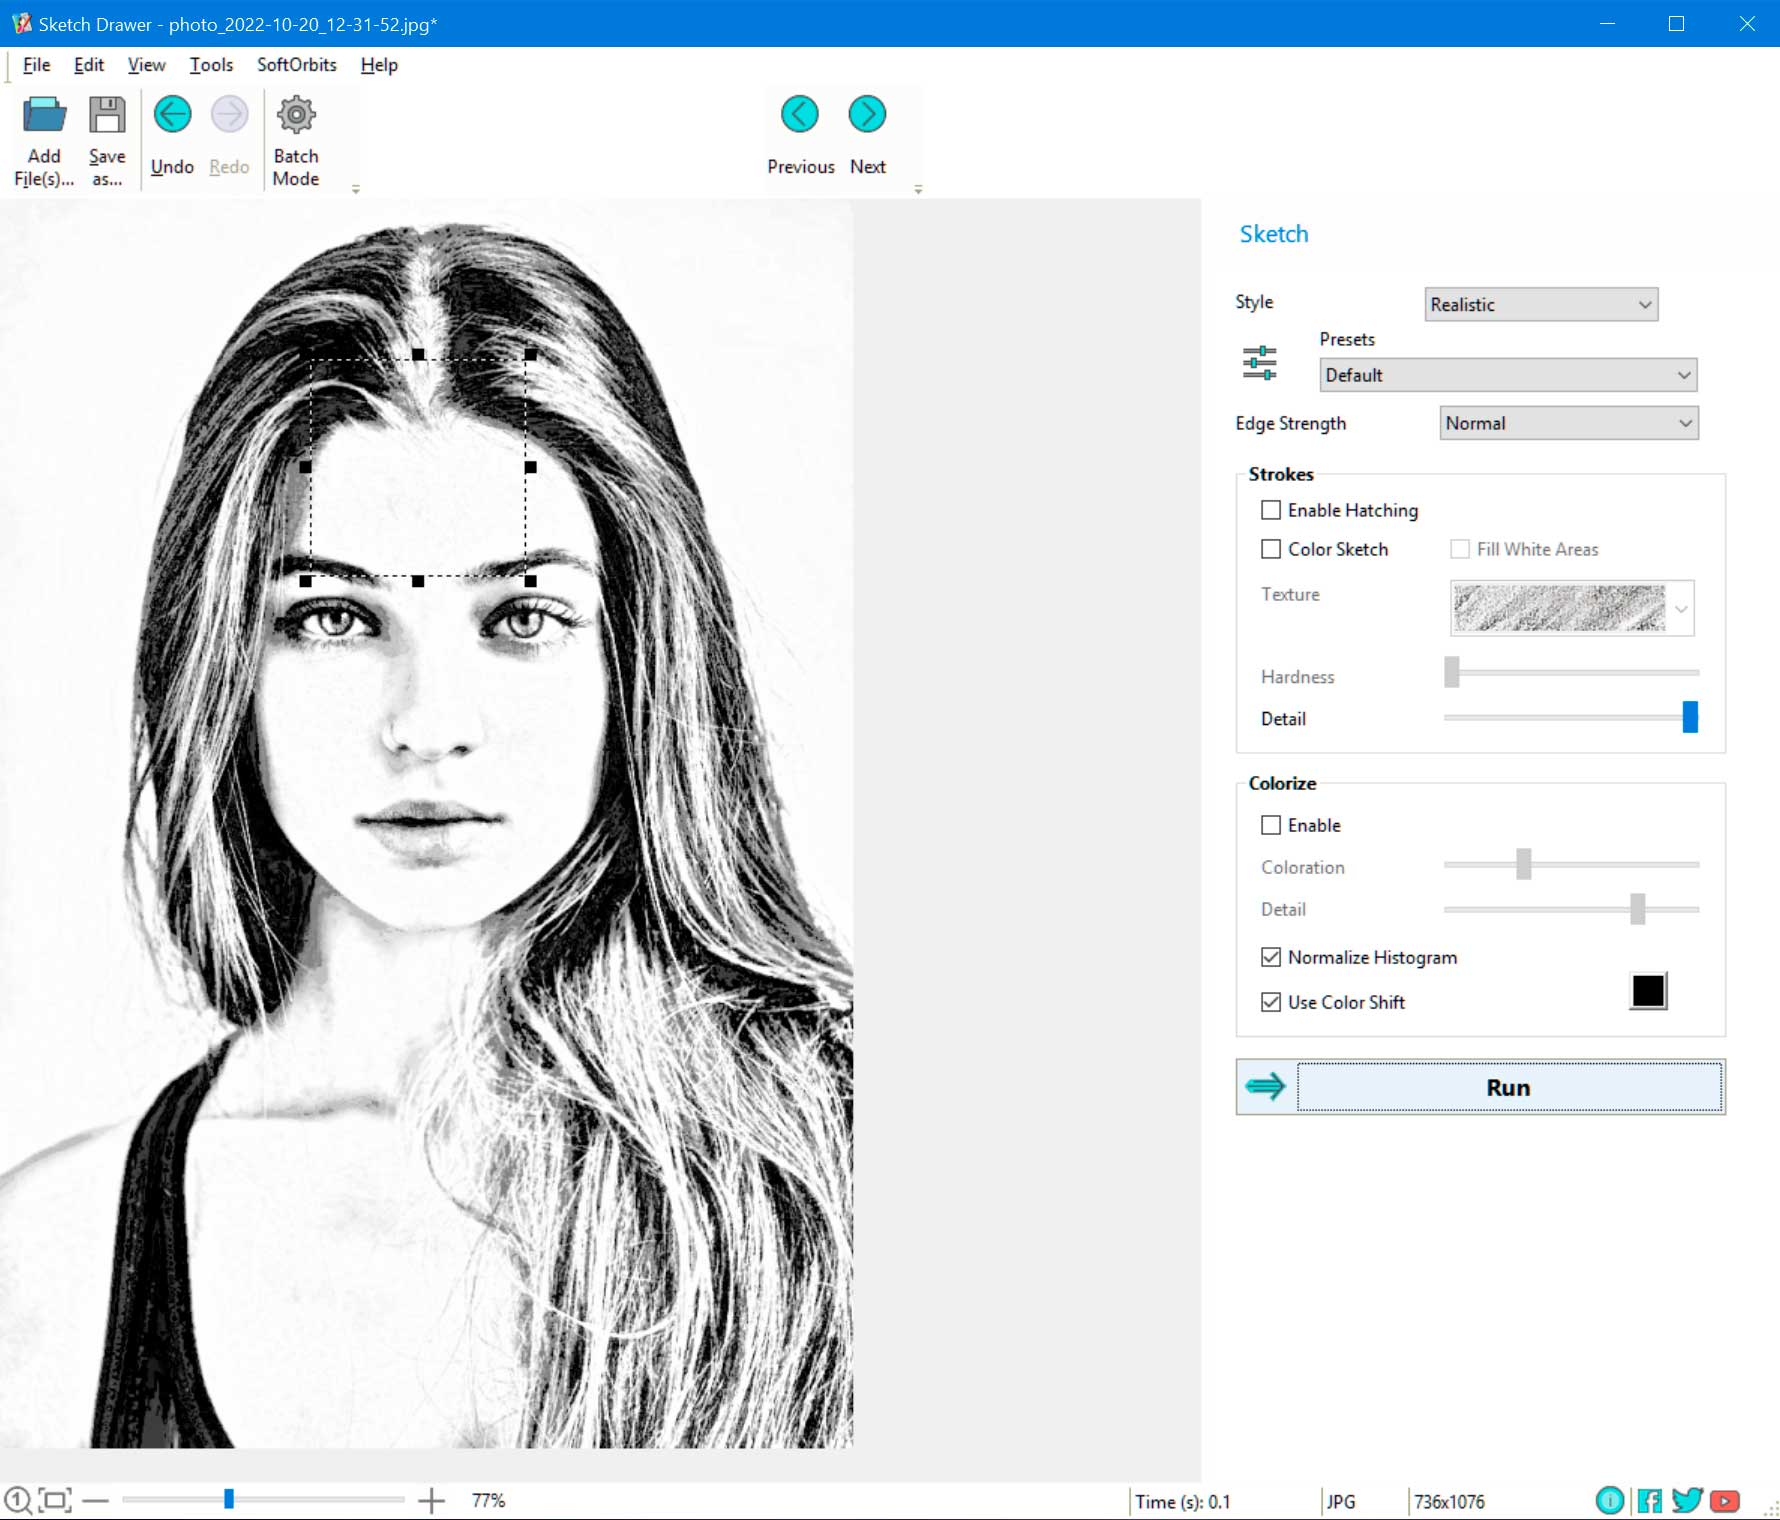Open the SoftOrbits menu
The height and width of the screenshot is (1520, 1780).
point(296,64)
